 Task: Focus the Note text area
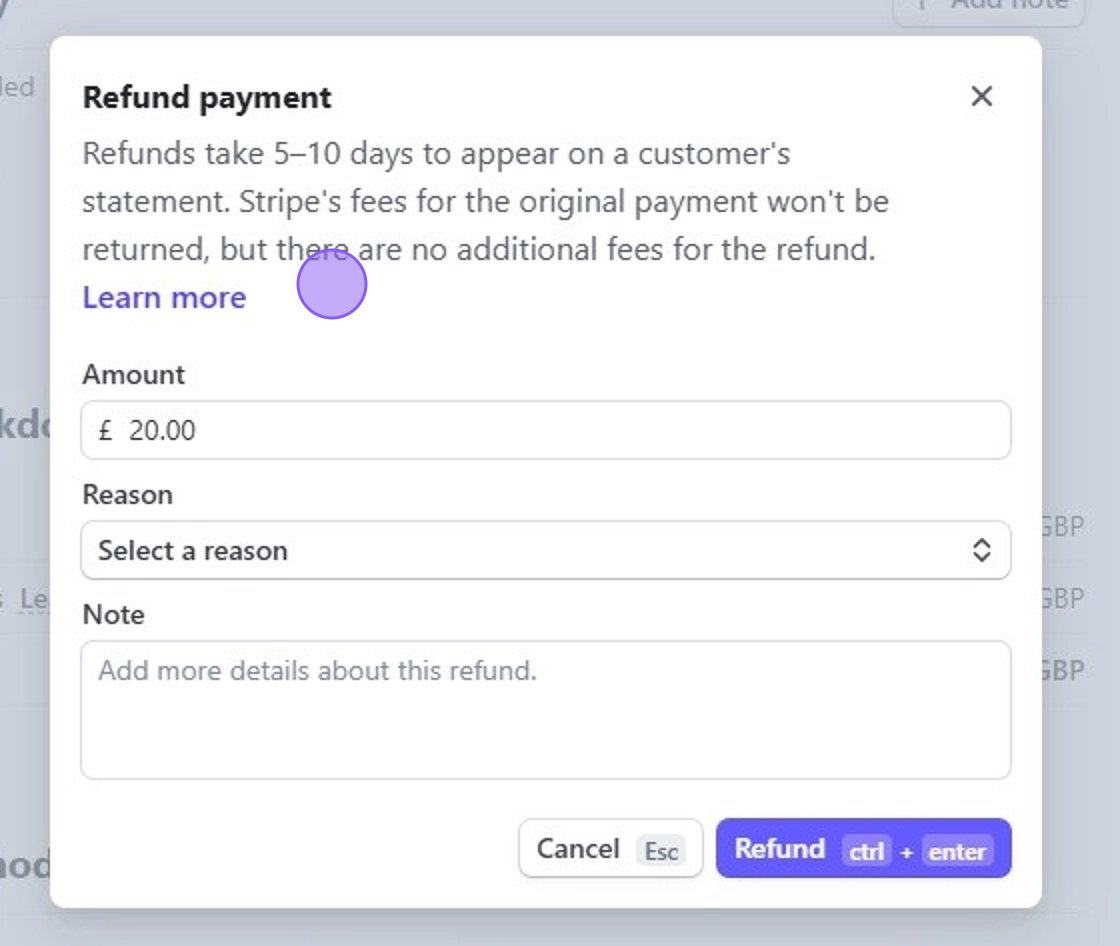point(546,710)
